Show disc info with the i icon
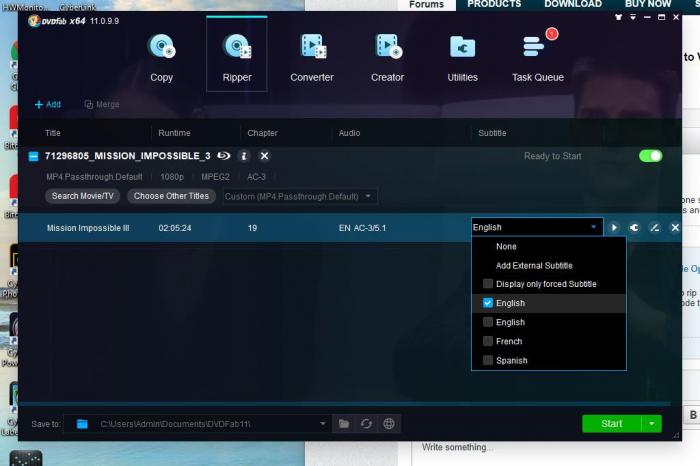The width and height of the screenshot is (700, 466). [244, 156]
